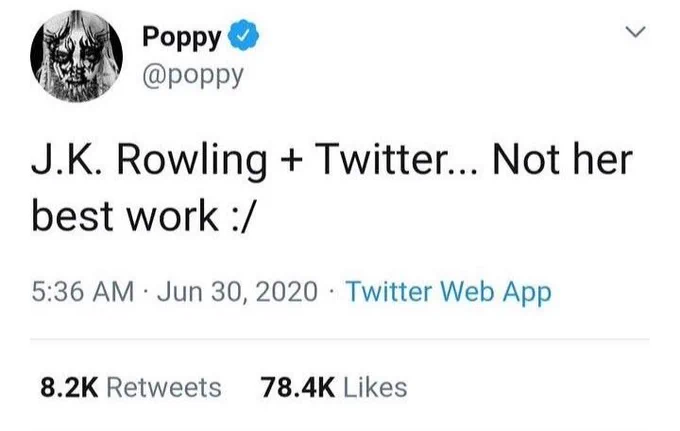Click the word Twitter... in tweet body

coord(395,159)
